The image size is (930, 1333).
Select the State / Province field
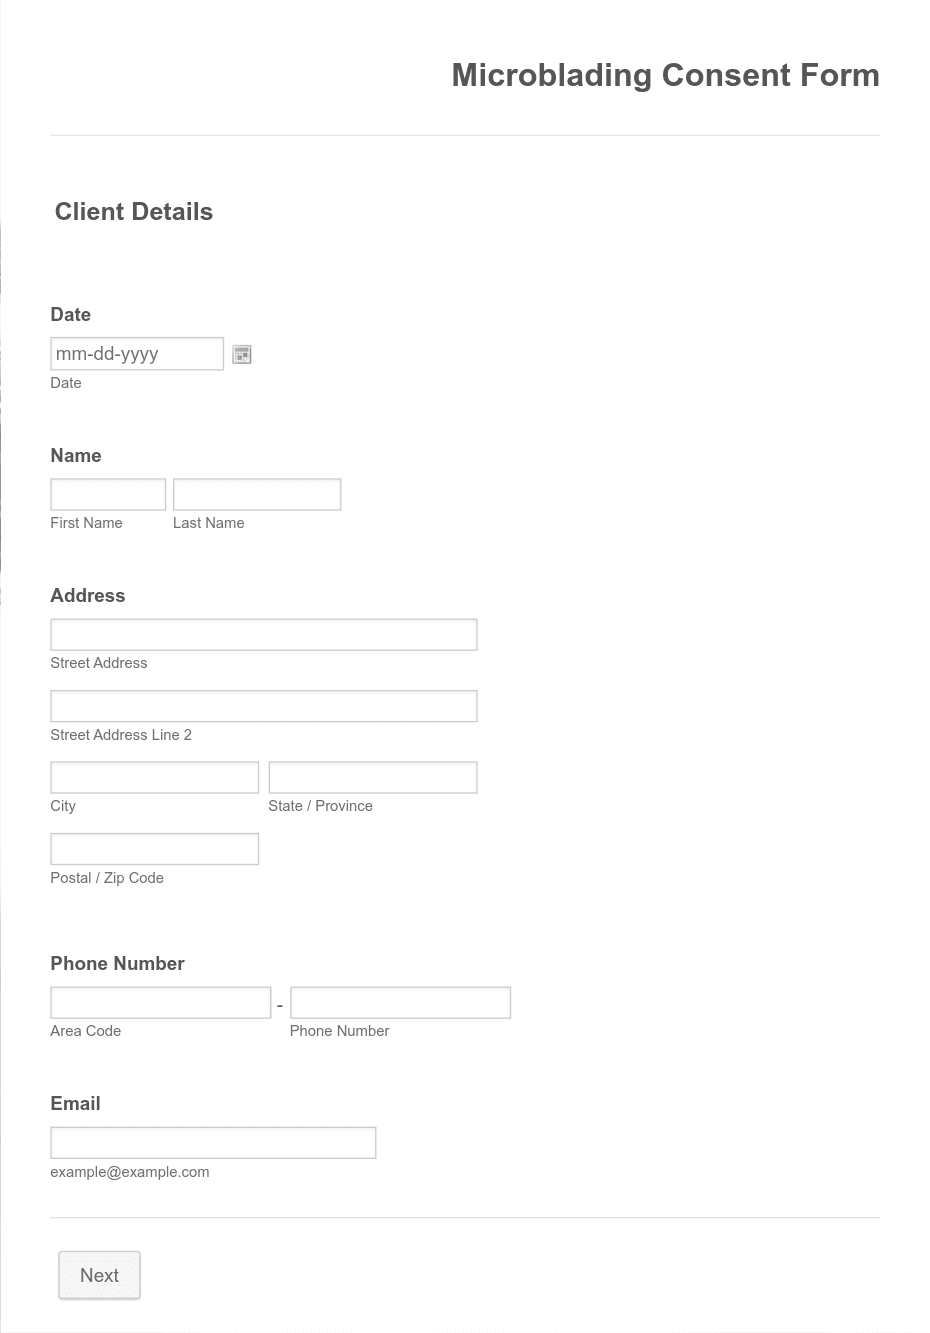tap(373, 777)
